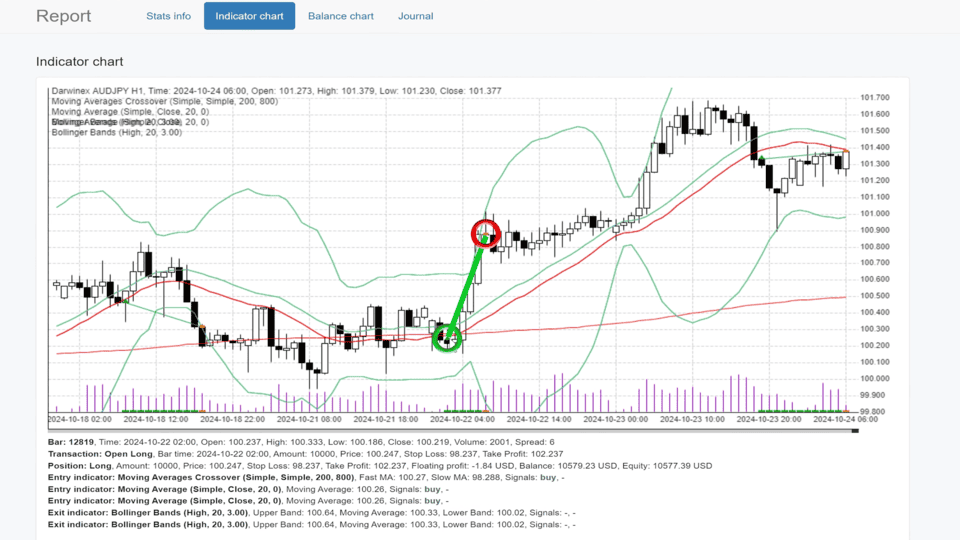Click the 2024-10-18 02:00 time axis label
This screenshot has height=540, width=960.
(78, 420)
